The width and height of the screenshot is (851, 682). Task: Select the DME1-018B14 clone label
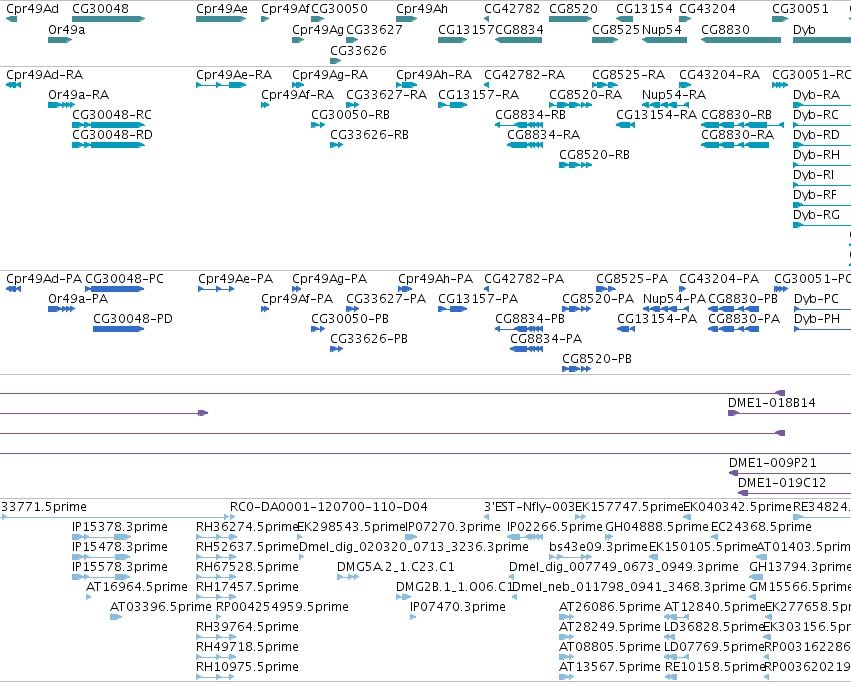point(771,403)
